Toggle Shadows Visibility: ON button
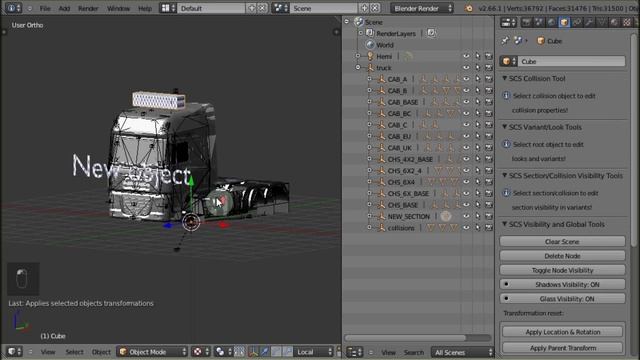This screenshot has height=360, width=640. (562, 284)
